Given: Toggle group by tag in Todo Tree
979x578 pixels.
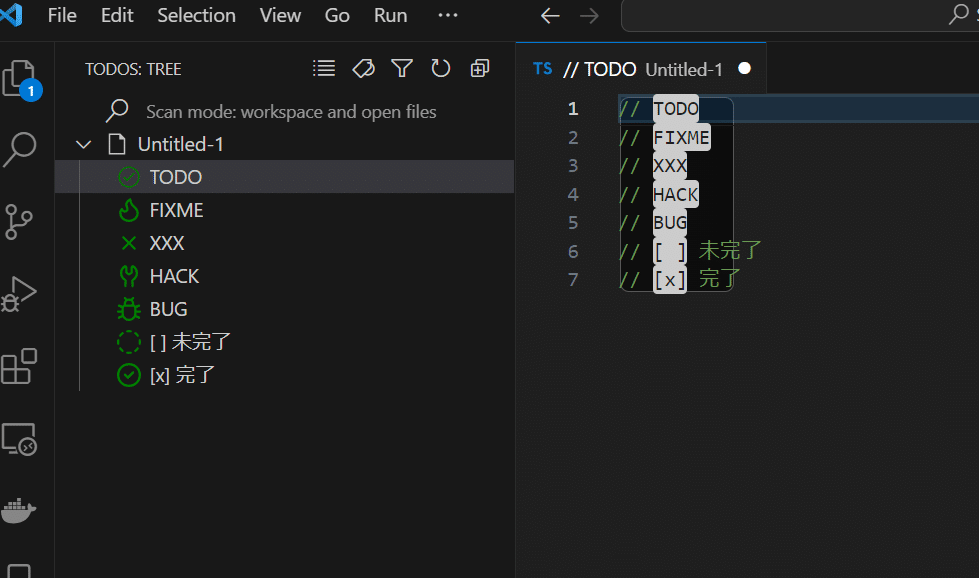Looking at the screenshot, I should [x=363, y=68].
